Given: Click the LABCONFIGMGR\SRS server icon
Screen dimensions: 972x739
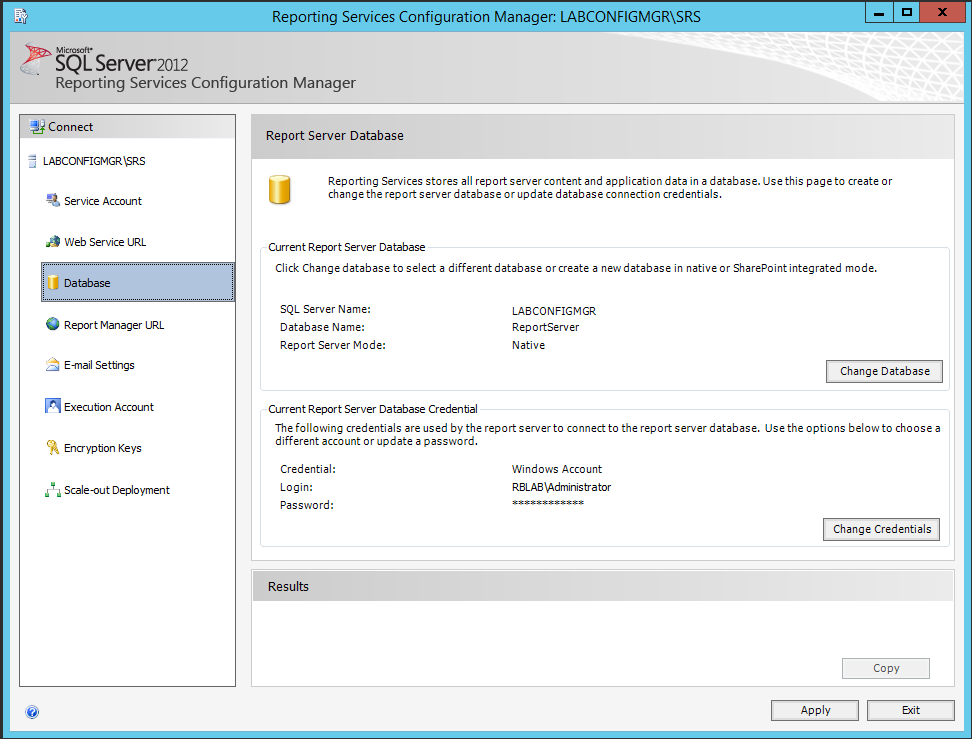Looking at the screenshot, I should coord(32,161).
